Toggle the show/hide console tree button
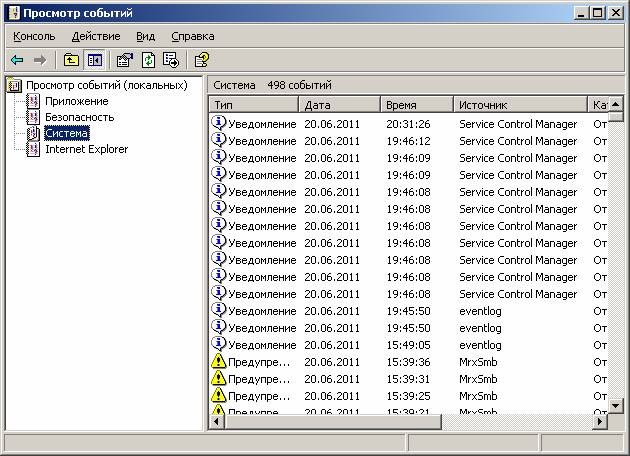The height and width of the screenshot is (456, 630). click(94, 60)
